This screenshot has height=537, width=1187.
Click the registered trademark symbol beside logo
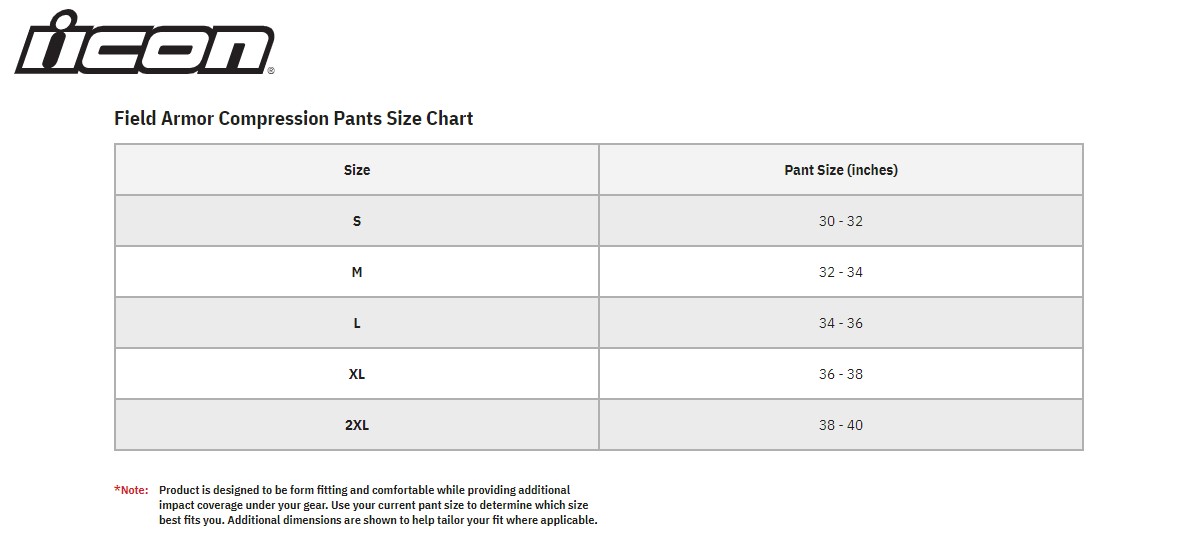(x=271, y=71)
